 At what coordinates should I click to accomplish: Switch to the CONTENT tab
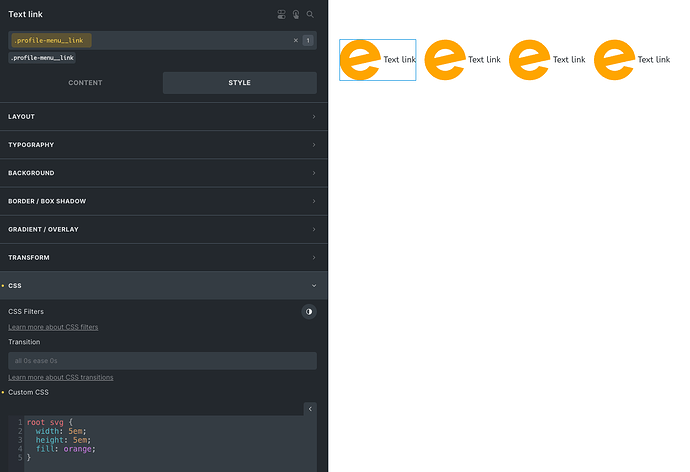coord(85,83)
